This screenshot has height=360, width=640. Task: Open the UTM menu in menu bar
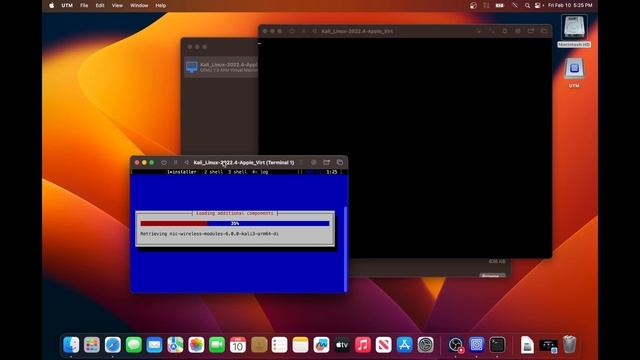[67, 5]
